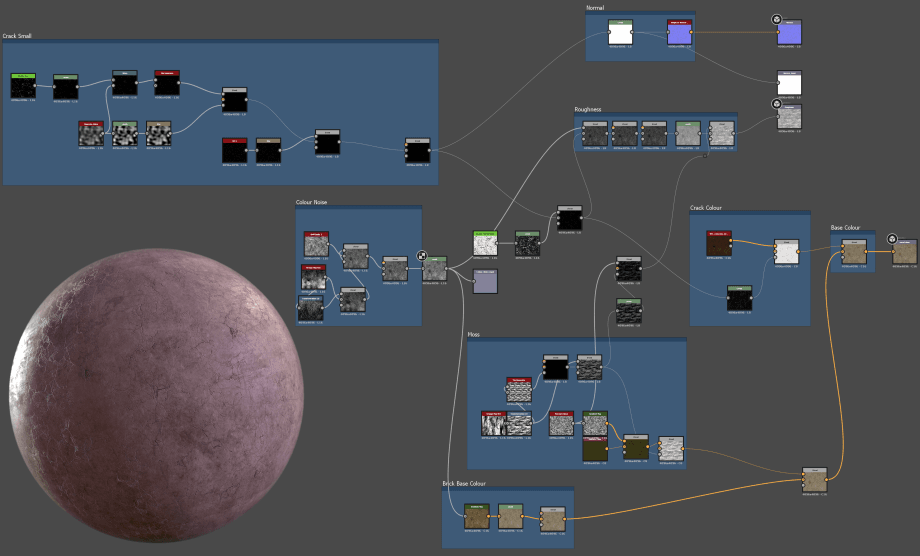Select the top red-header node in Colour Noise
This screenshot has width=920, height=556.
click(316, 243)
